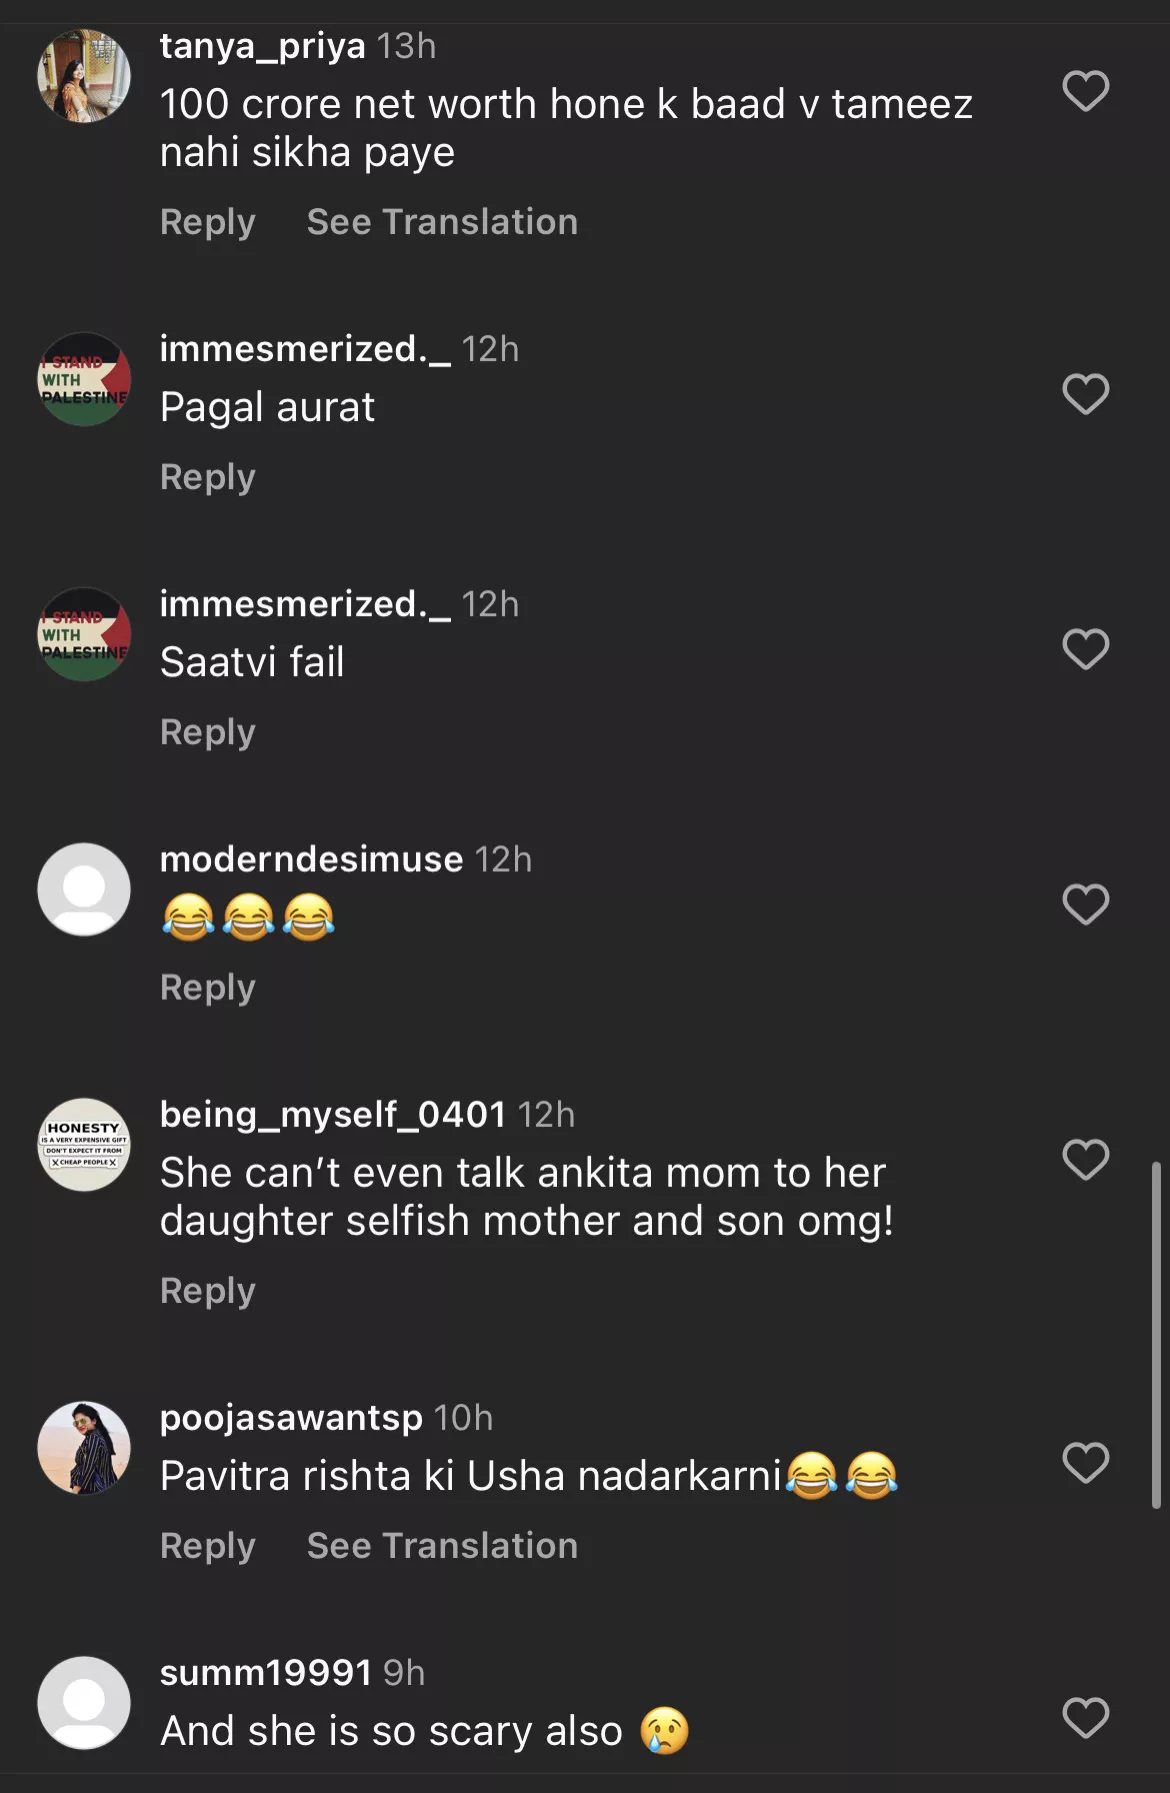Open tanya_priya's profile picture
Image resolution: width=1170 pixels, height=1793 pixels.
(x=84, y=76)
